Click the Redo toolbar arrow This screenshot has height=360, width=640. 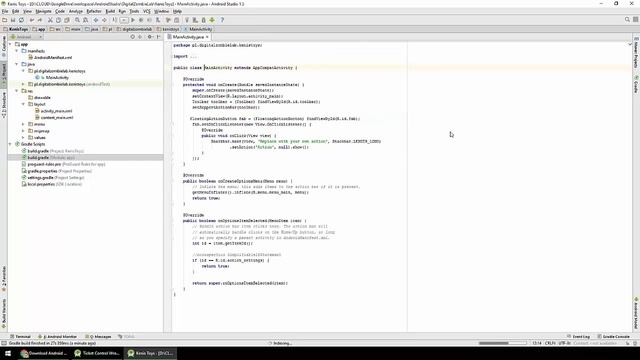point(40,20)
